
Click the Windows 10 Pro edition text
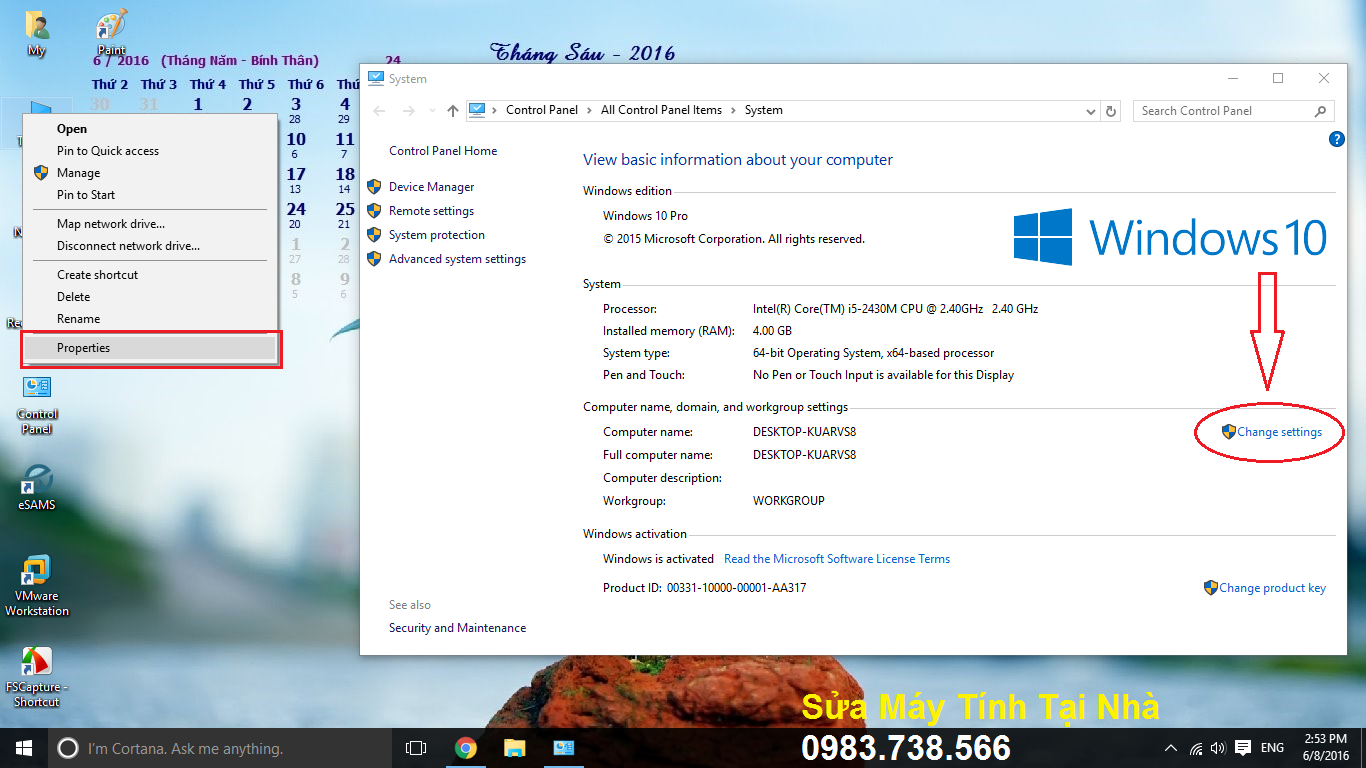(646, 216)
